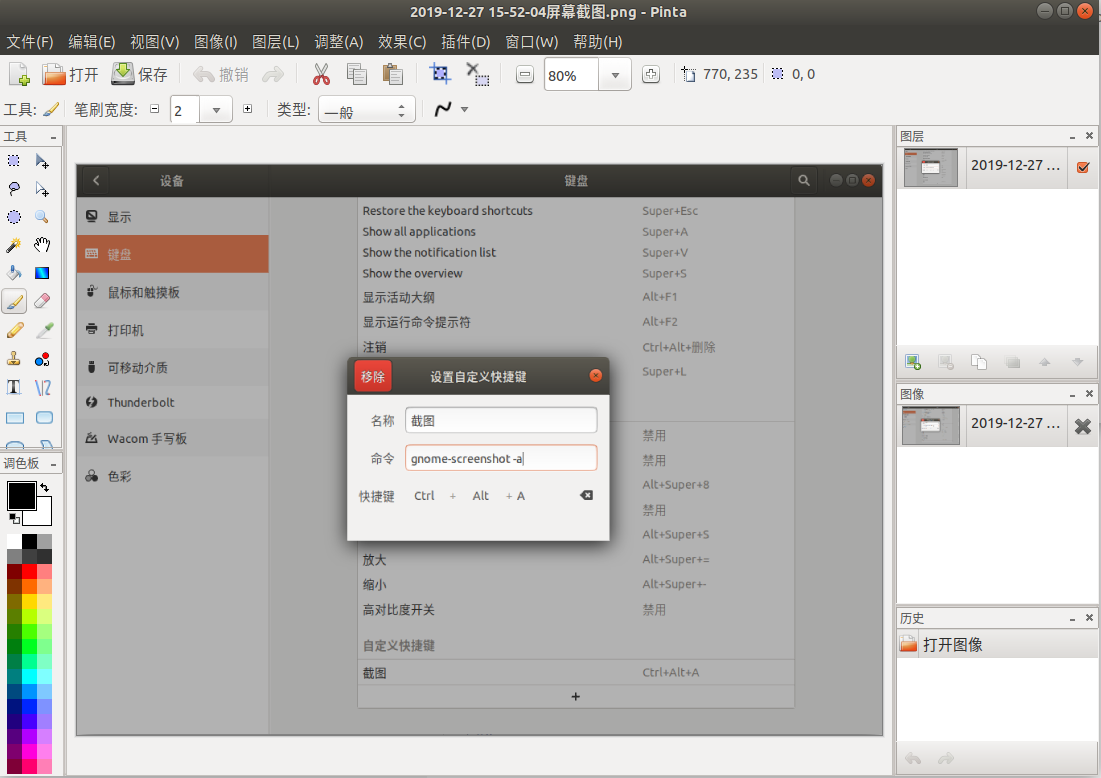Click the Paste clipboard icon
Viewport: 1101px width, 778px height.
coord(393,74)
